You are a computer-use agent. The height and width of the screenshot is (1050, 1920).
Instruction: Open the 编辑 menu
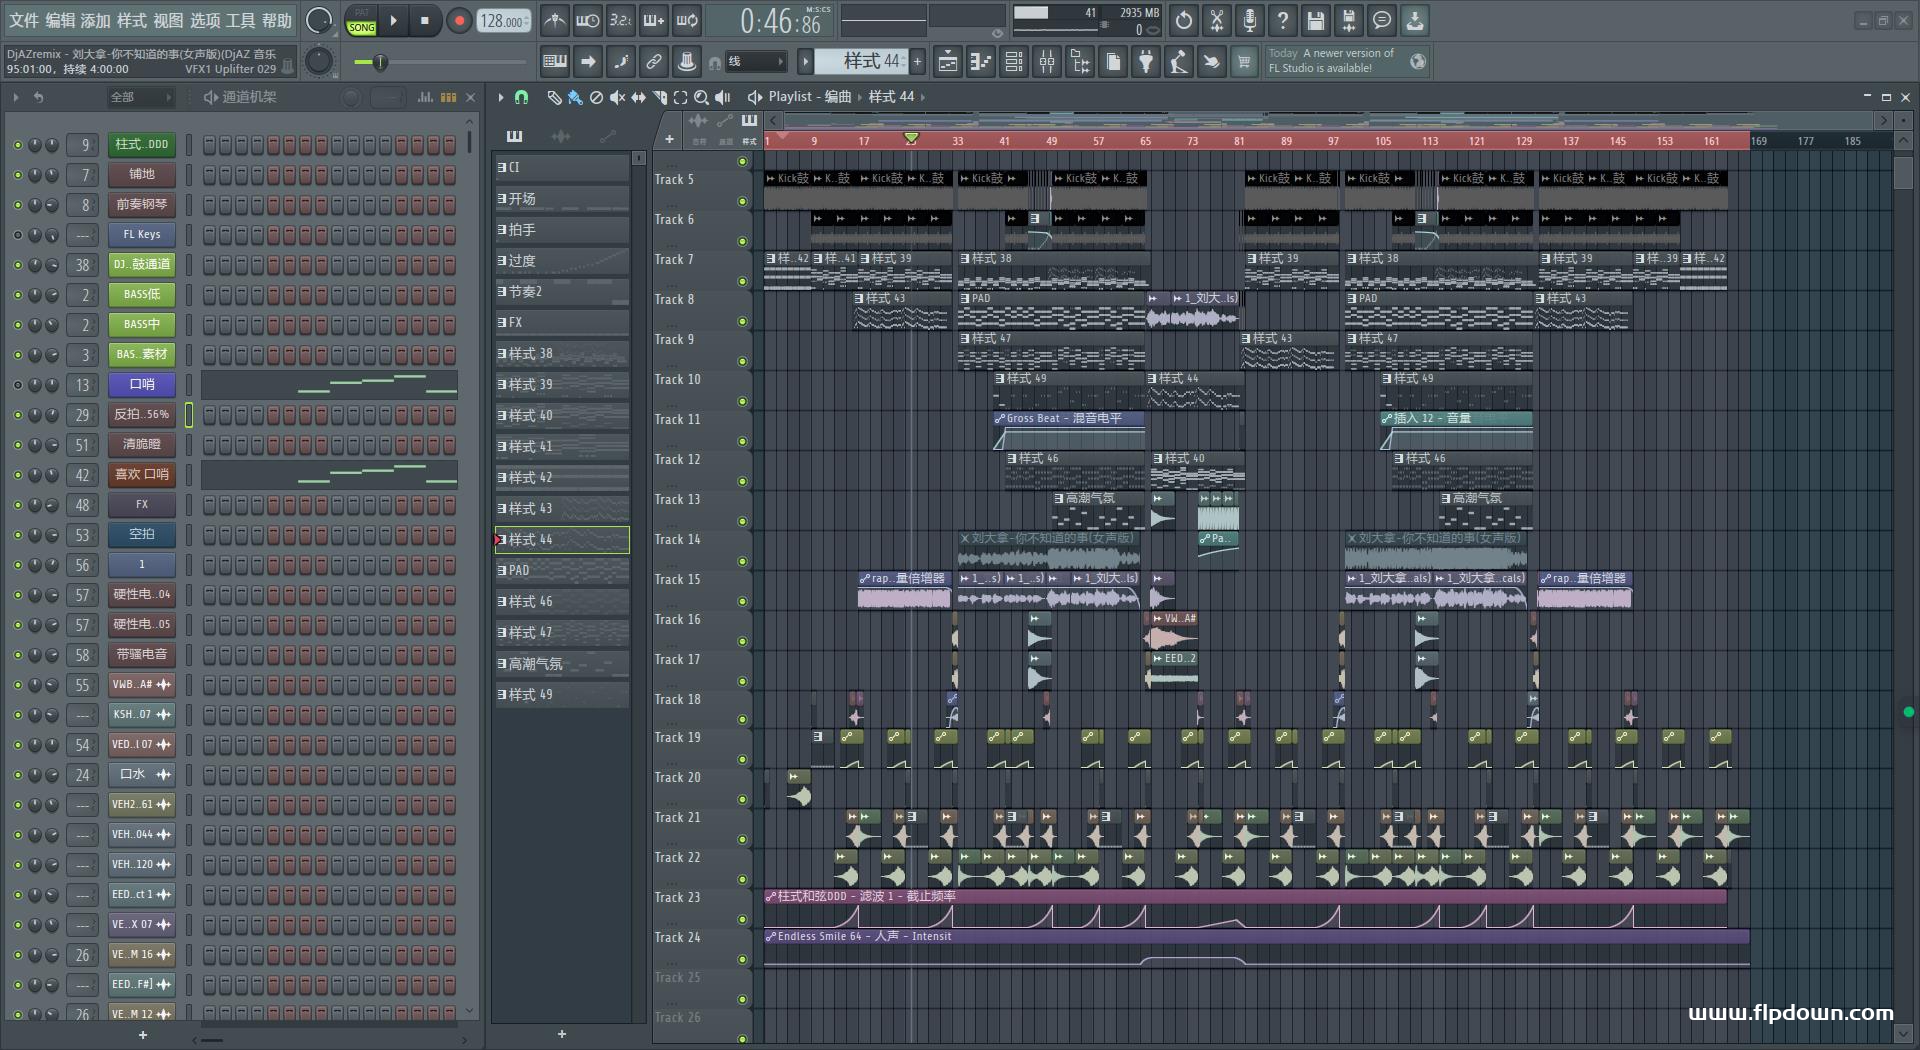(59, 20)
